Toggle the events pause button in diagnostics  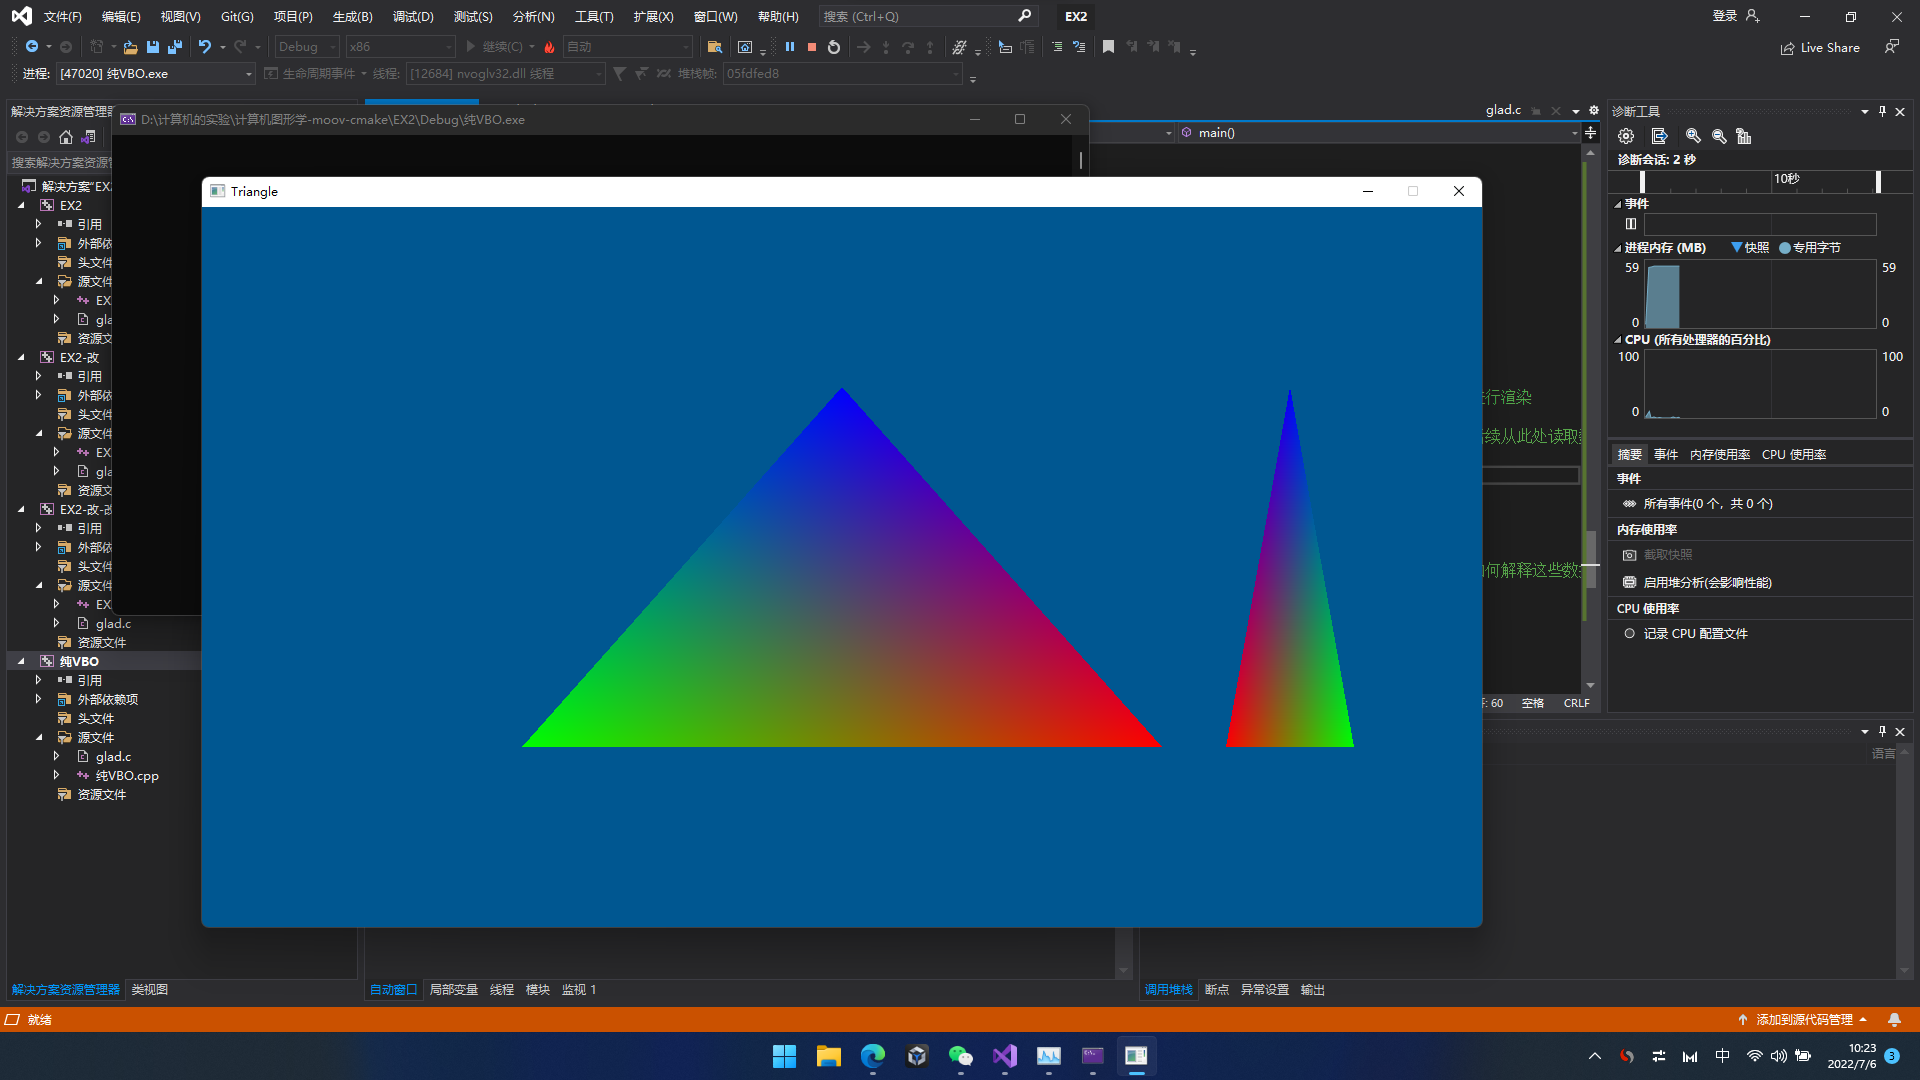[x=1631, y=224]
